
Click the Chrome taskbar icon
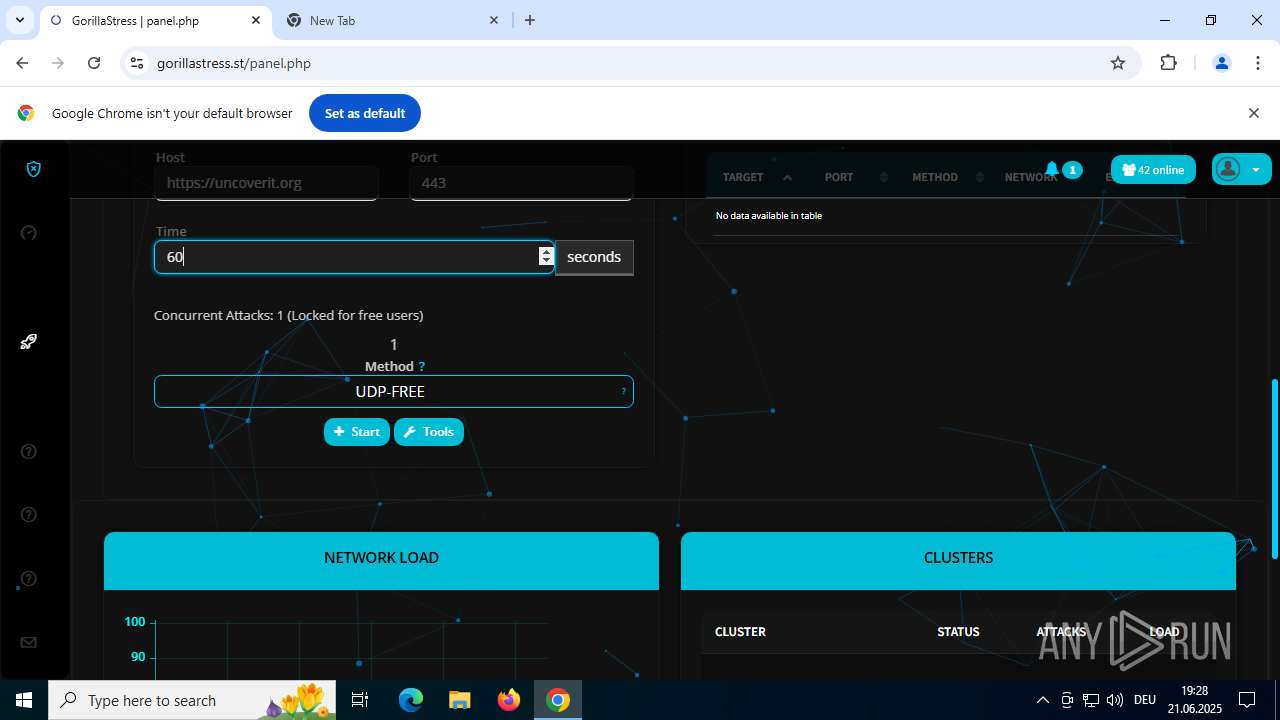558,700
